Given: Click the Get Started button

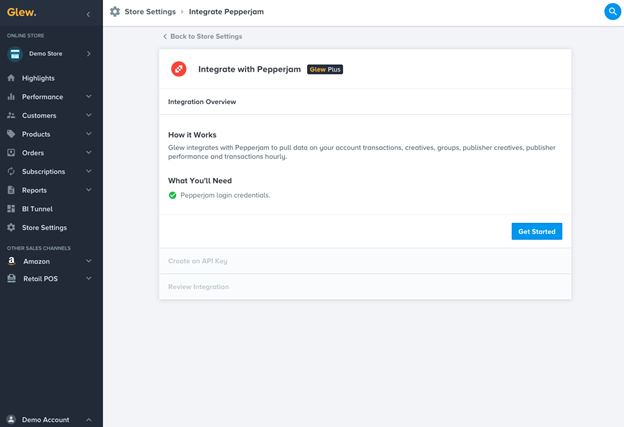Looking at the screenshot, I should (x=536, y=232).
